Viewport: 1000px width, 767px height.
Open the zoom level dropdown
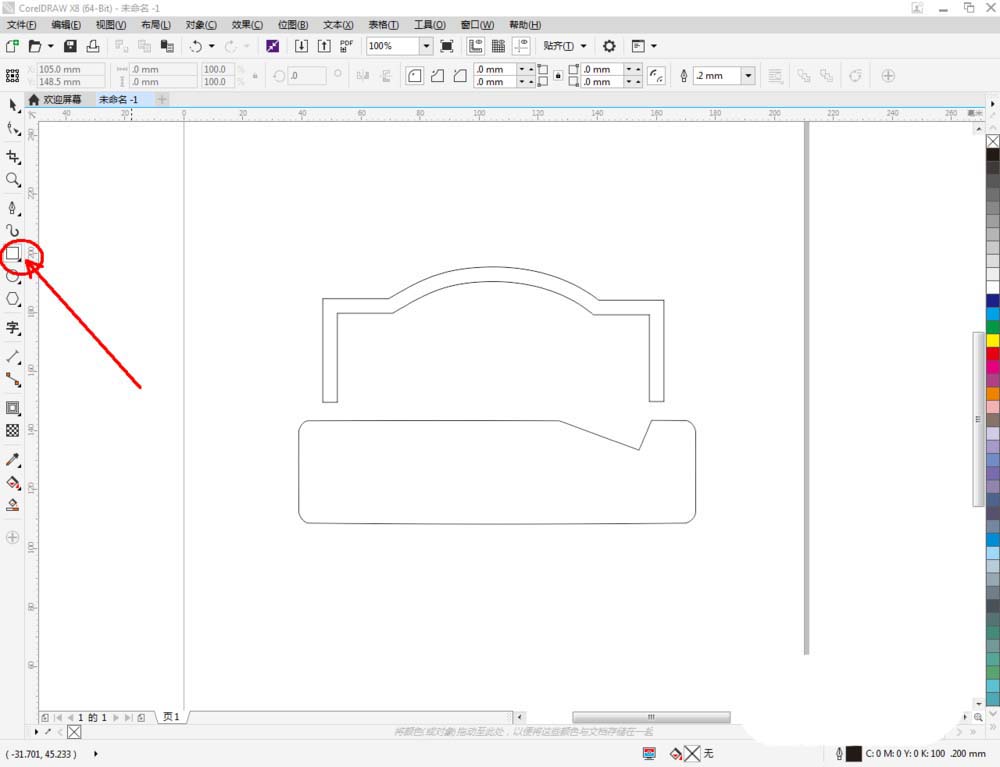pyautogui.click(x=426, y=46)
